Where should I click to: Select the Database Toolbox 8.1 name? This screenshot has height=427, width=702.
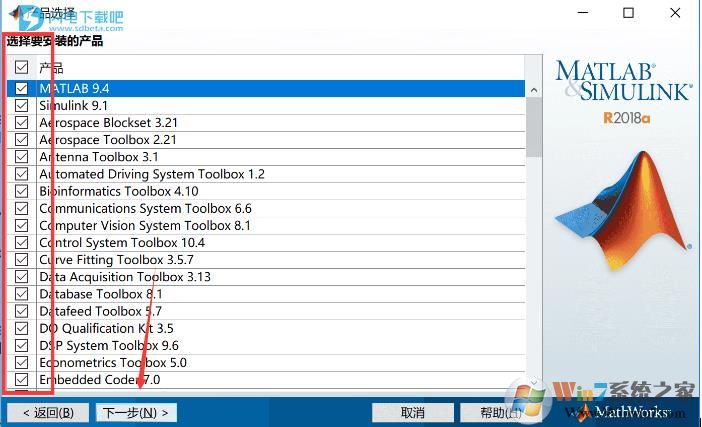[101, 294]
